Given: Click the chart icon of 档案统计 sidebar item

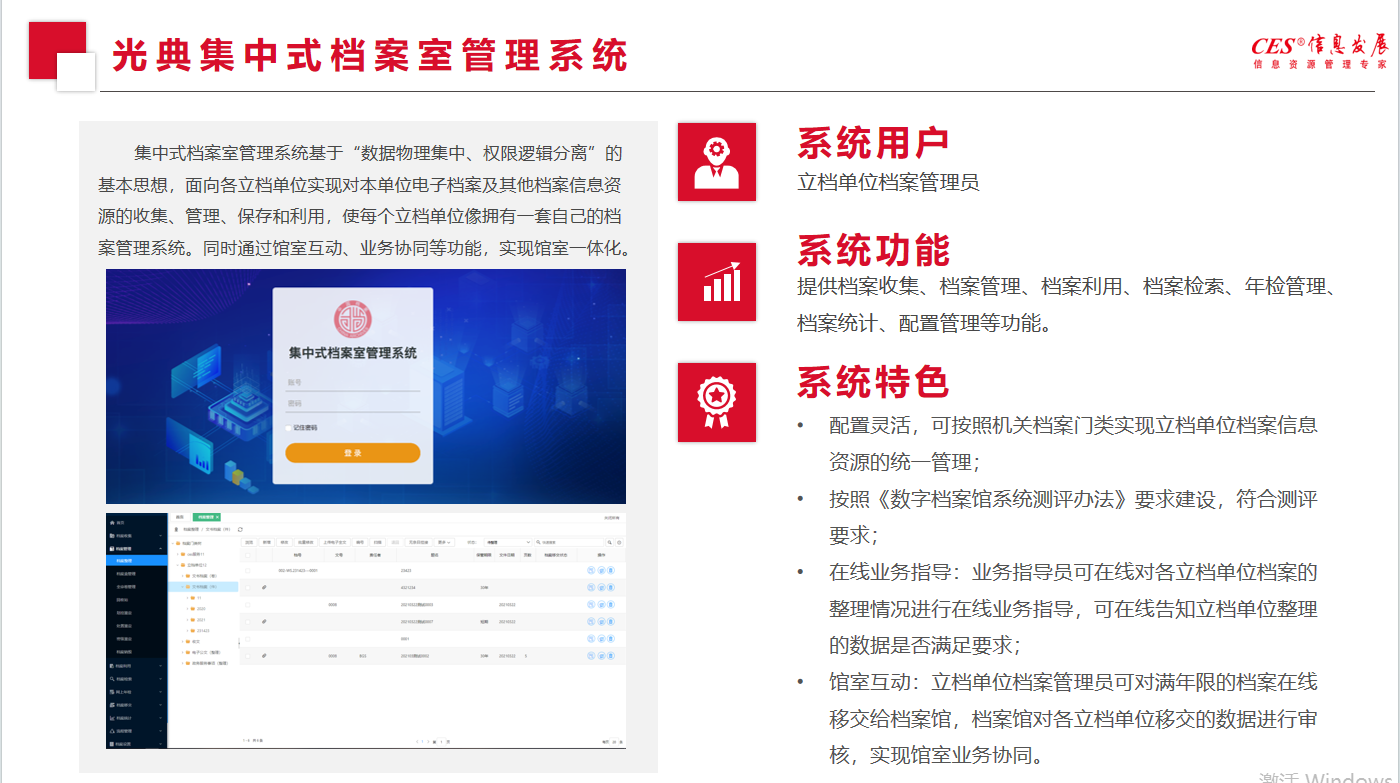Looking at the screenshot, I should point(112,718).
